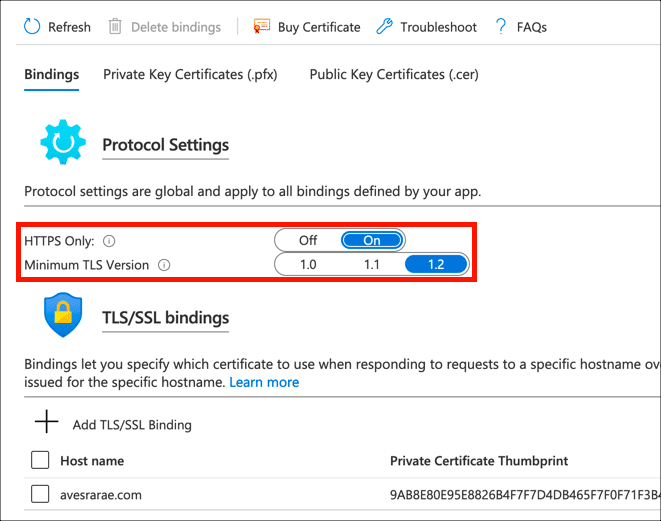Click the Buy Certificate icon
The image size is (661, 521).
[262, 27]
